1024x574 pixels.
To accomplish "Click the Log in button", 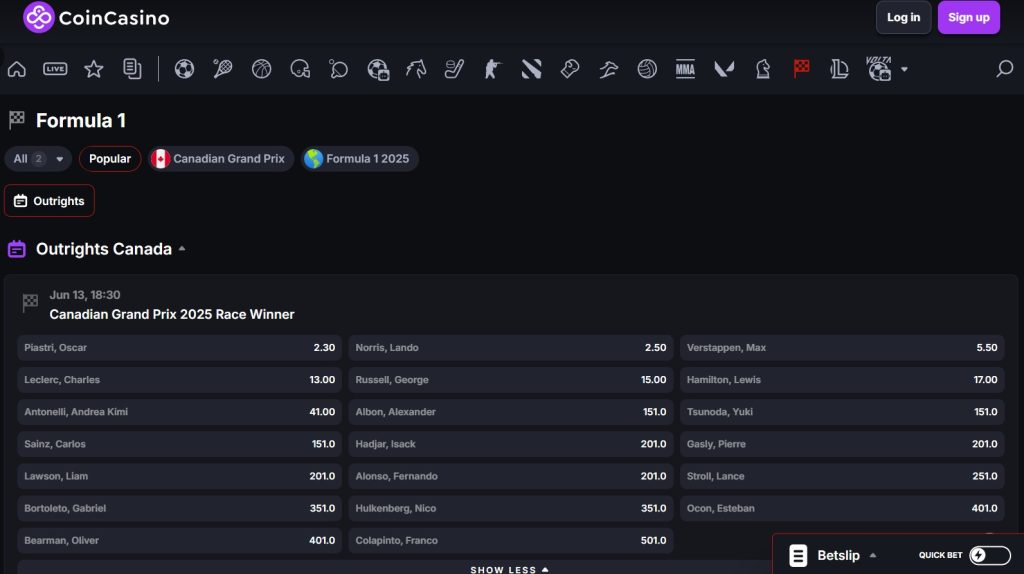I will [903, 18].
